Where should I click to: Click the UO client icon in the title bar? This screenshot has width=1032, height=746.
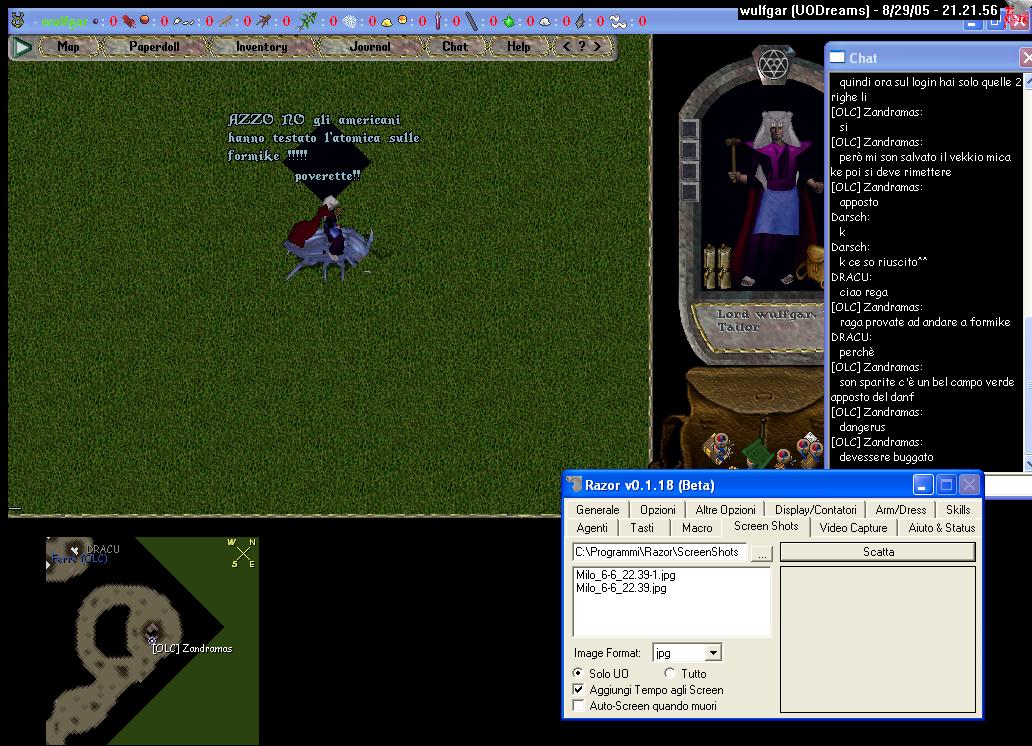click(x=18, y=20)
